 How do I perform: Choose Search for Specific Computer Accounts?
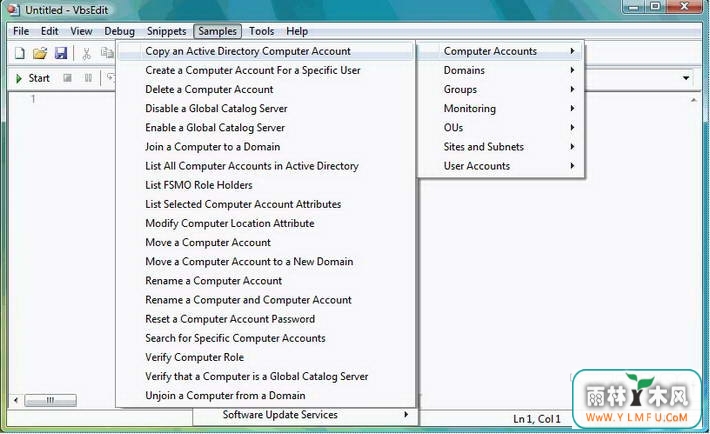click(266, 338)
